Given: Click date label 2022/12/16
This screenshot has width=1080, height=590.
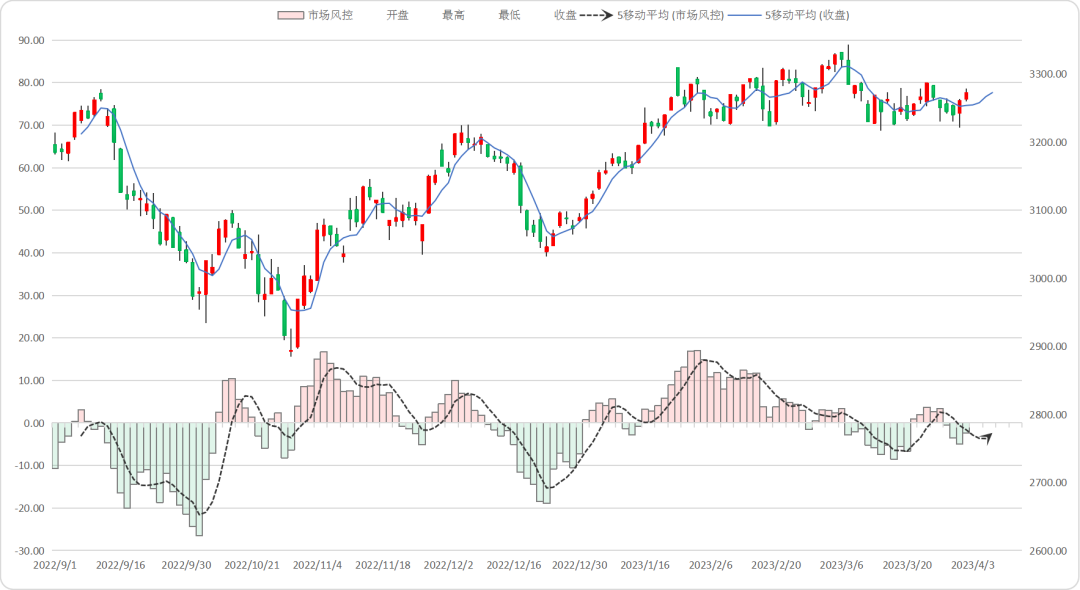Looking at the screenshot, I should 514,565.
